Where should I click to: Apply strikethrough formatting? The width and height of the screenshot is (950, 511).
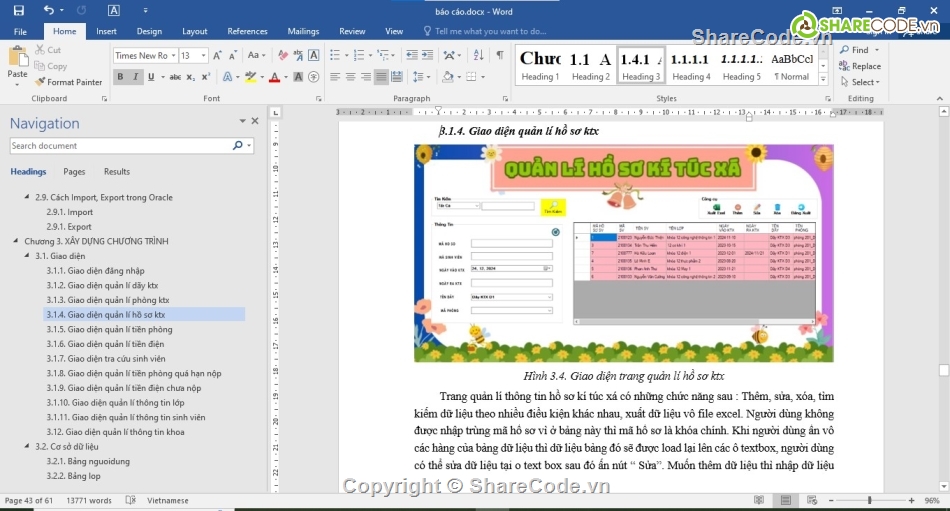(x=175, y=77)
